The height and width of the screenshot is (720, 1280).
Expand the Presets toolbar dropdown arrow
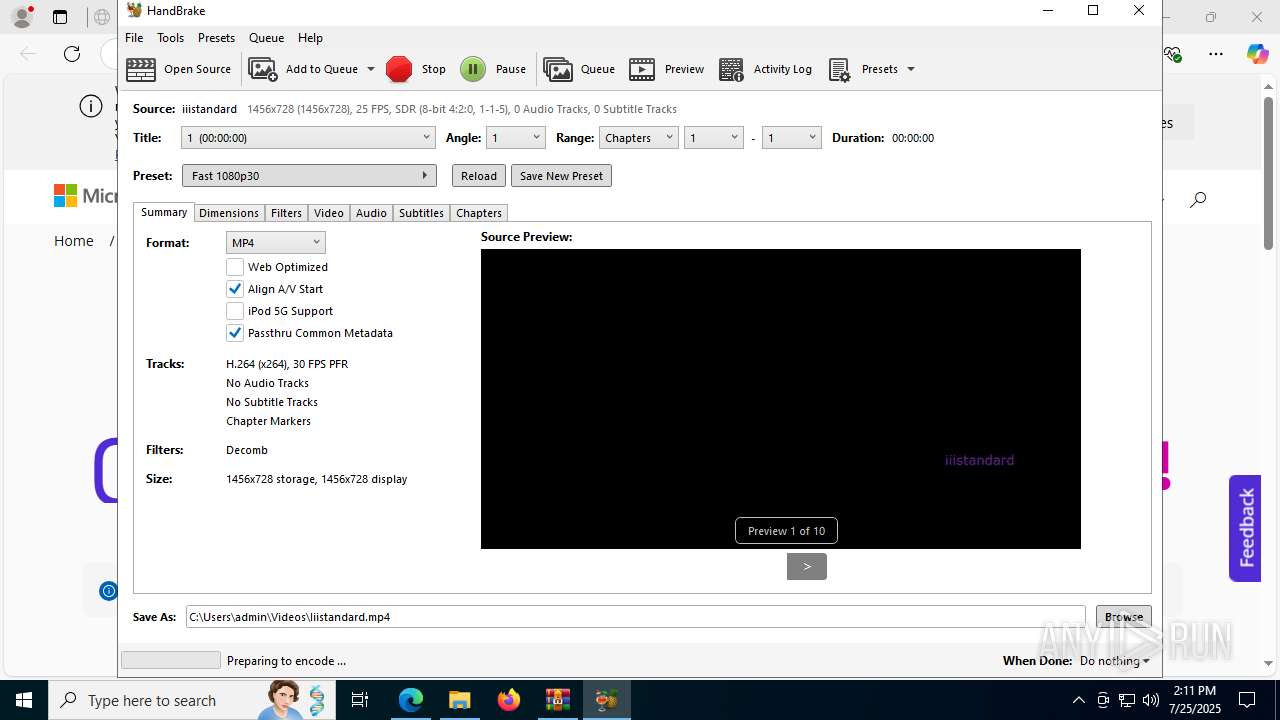click(x=910, y=69)
